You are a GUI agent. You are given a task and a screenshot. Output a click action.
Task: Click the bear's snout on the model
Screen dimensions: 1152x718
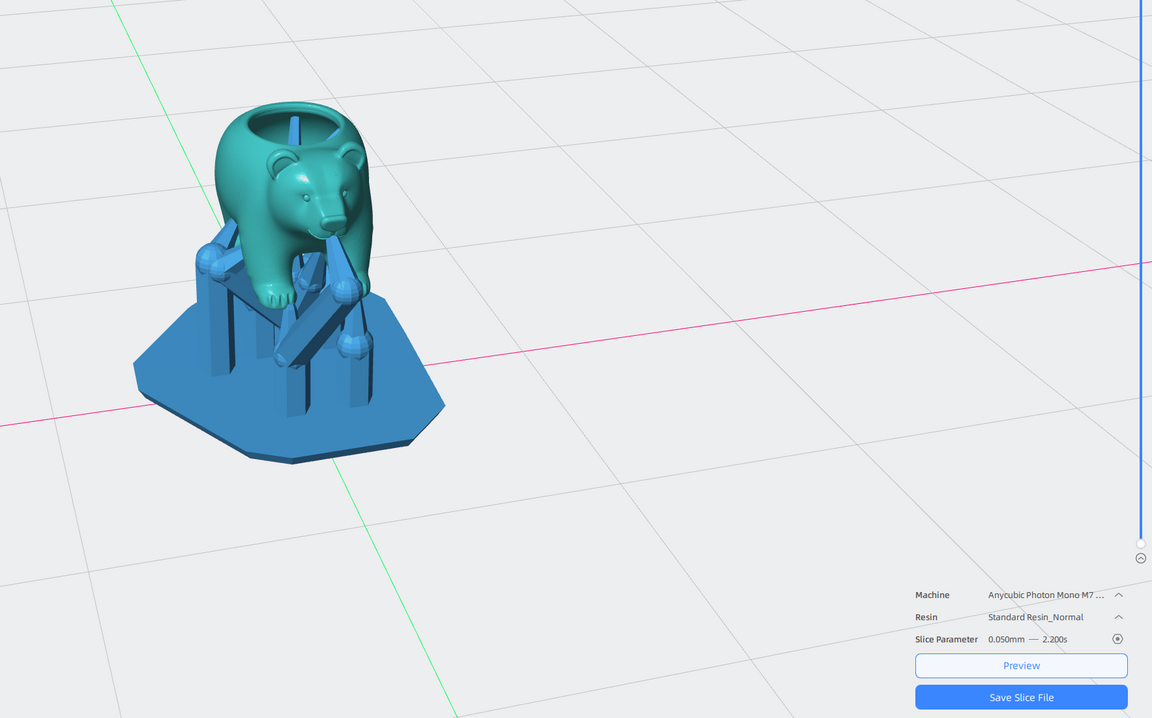[332, 219]
